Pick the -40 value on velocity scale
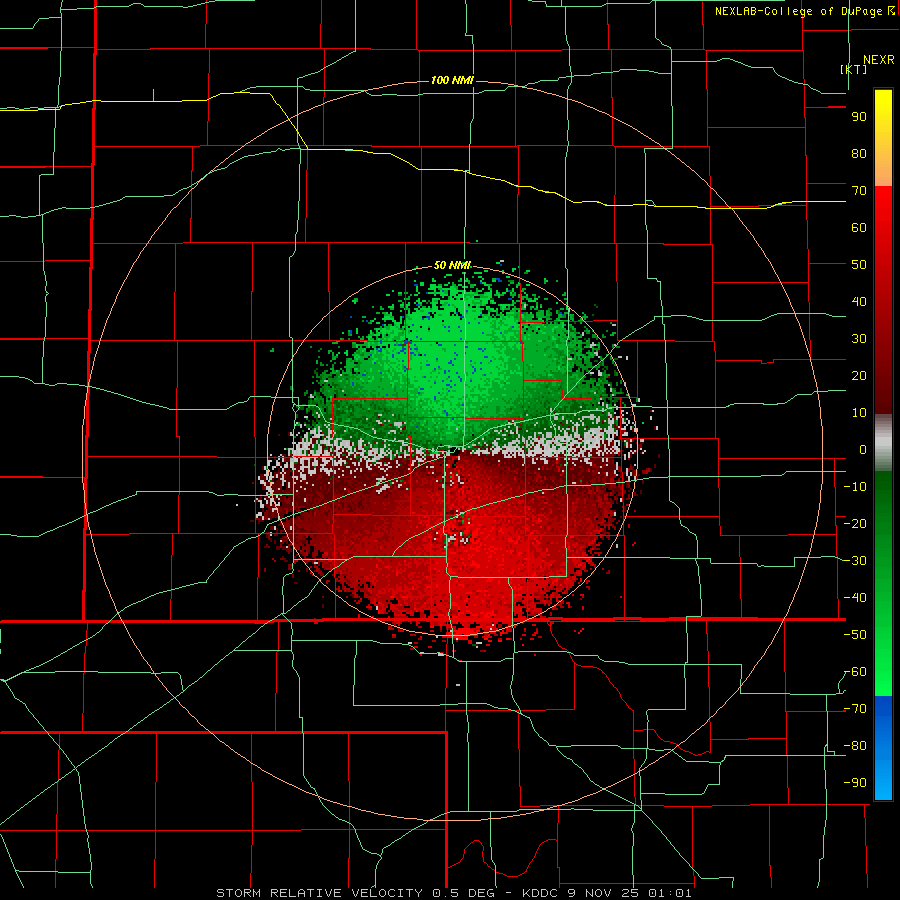This screenshot has width=900, height=900. pos(855,598)
